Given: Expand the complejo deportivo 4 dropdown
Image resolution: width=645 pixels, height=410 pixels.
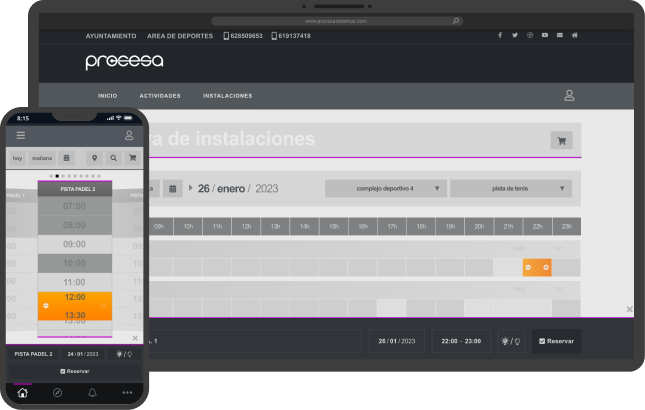Looking at the screenshot, I should coord(385,188).
